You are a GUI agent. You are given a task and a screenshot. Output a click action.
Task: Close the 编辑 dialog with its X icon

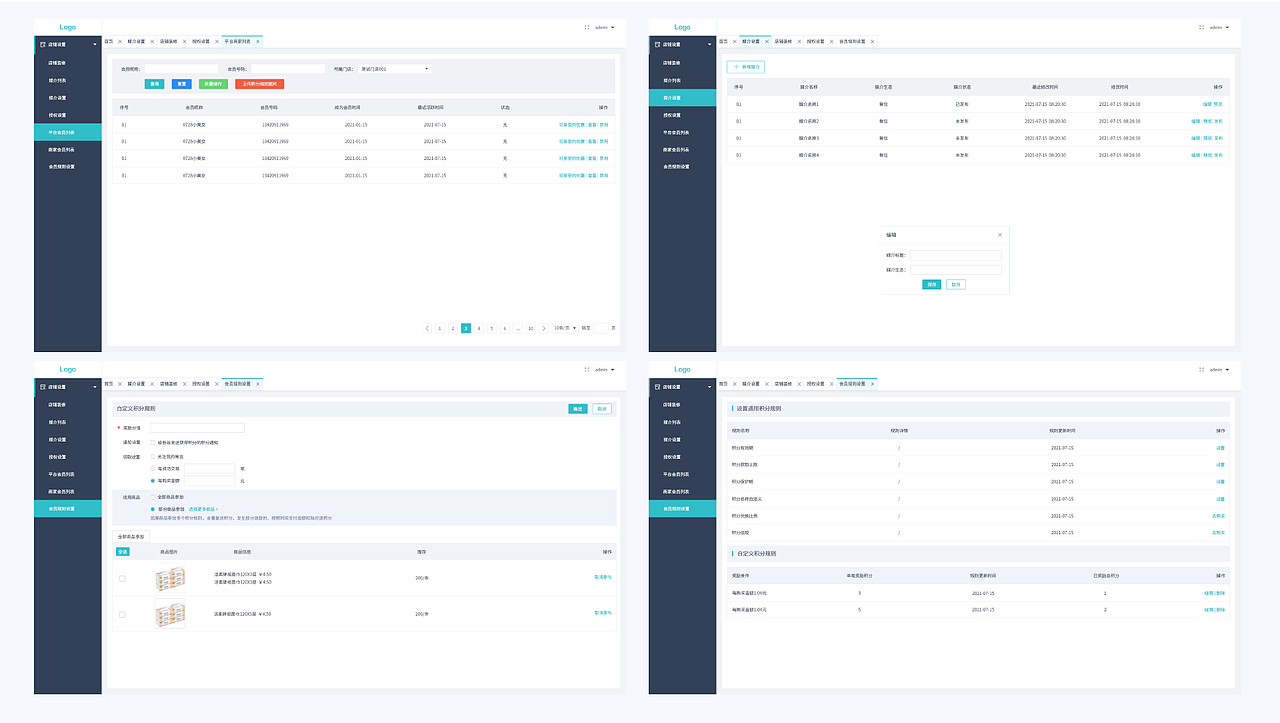tap(999, 235)
